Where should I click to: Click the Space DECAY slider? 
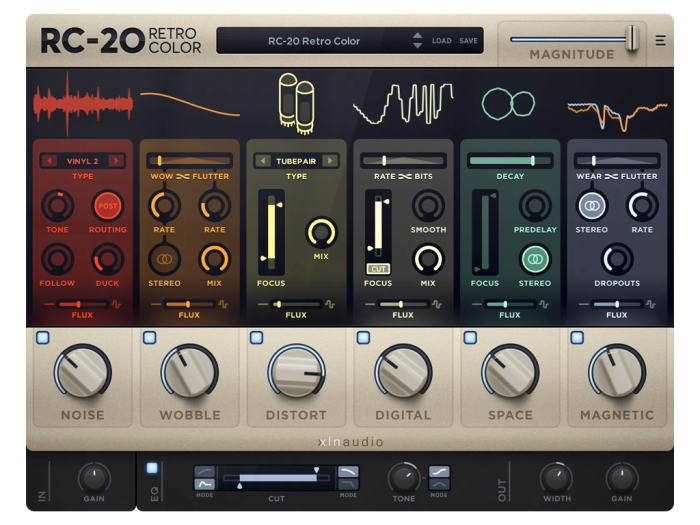(x=510, y=161)
